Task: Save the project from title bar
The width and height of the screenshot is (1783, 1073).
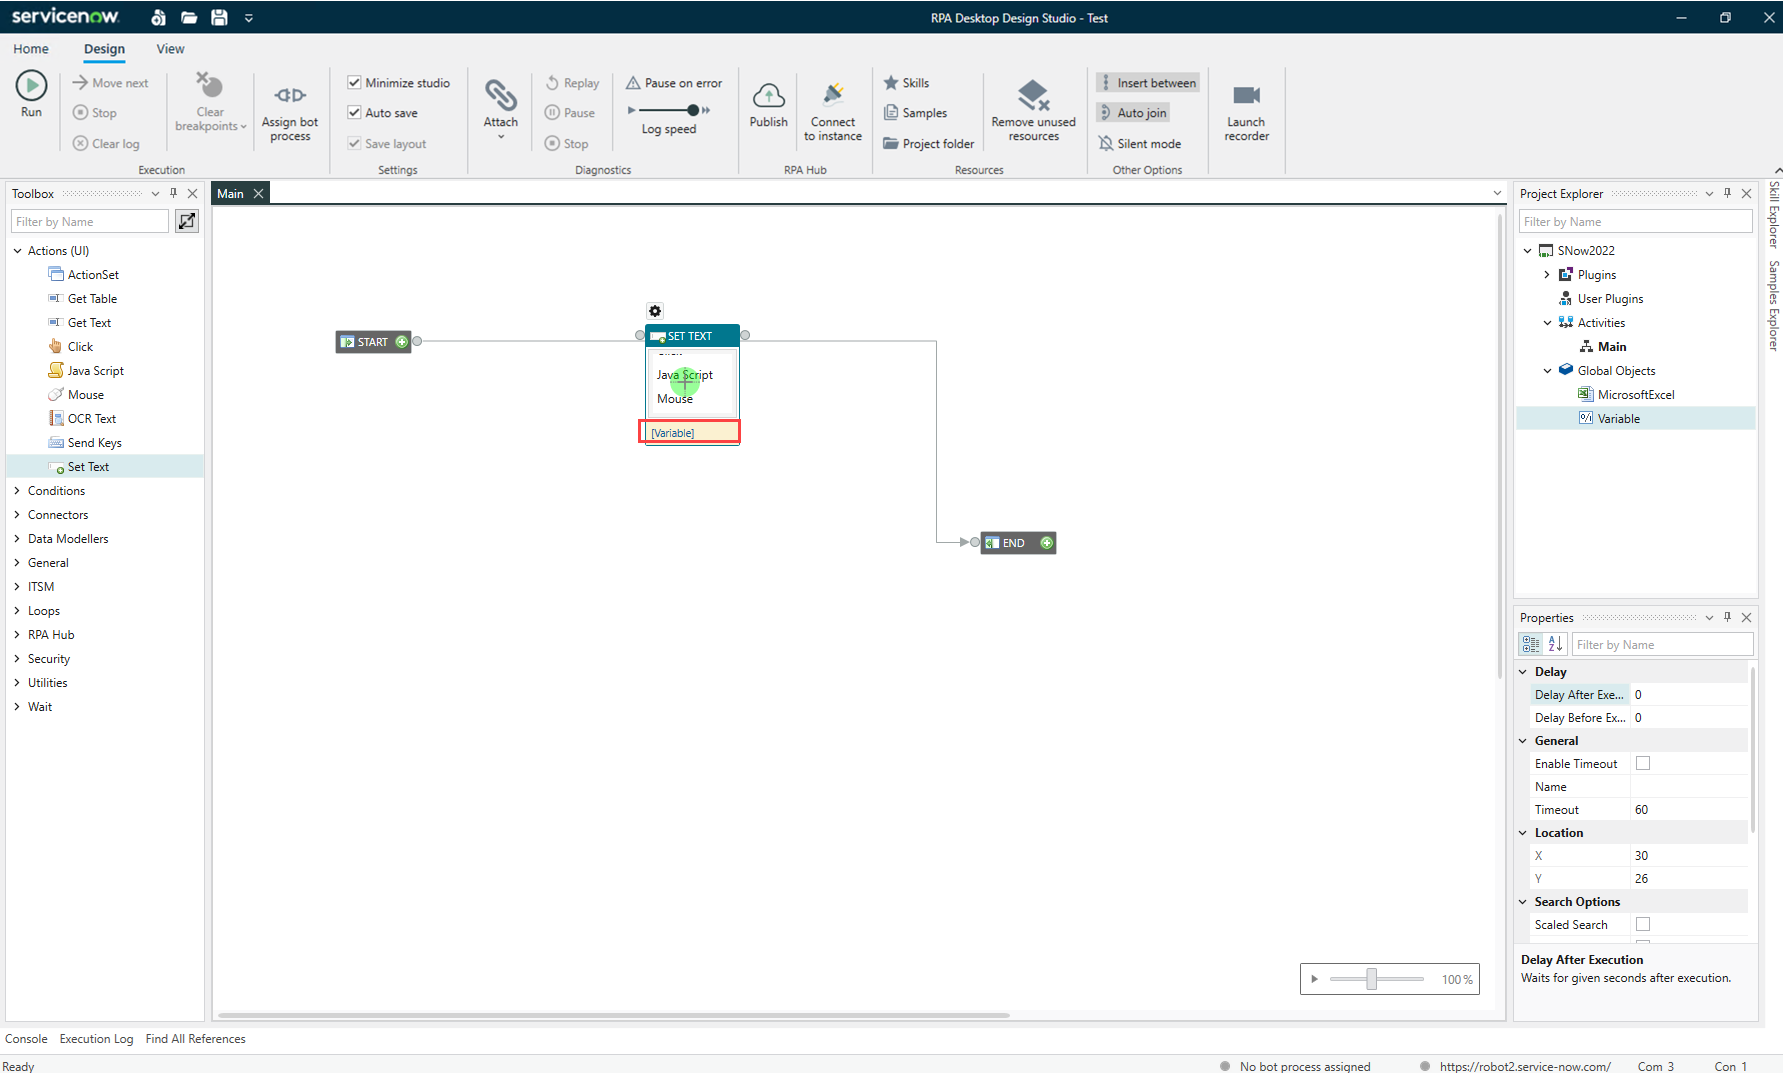Action: [219, 17]
